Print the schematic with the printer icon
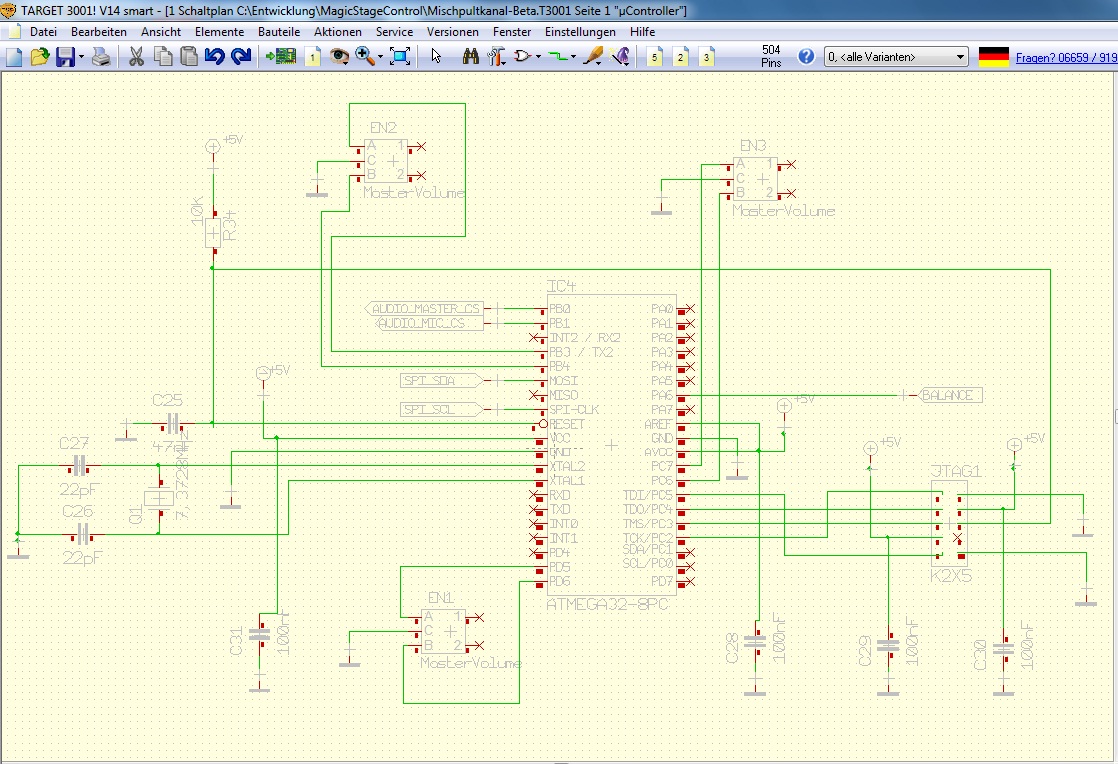The width and height of the screenshot is (1118, 764). click(x=101, y=57)
